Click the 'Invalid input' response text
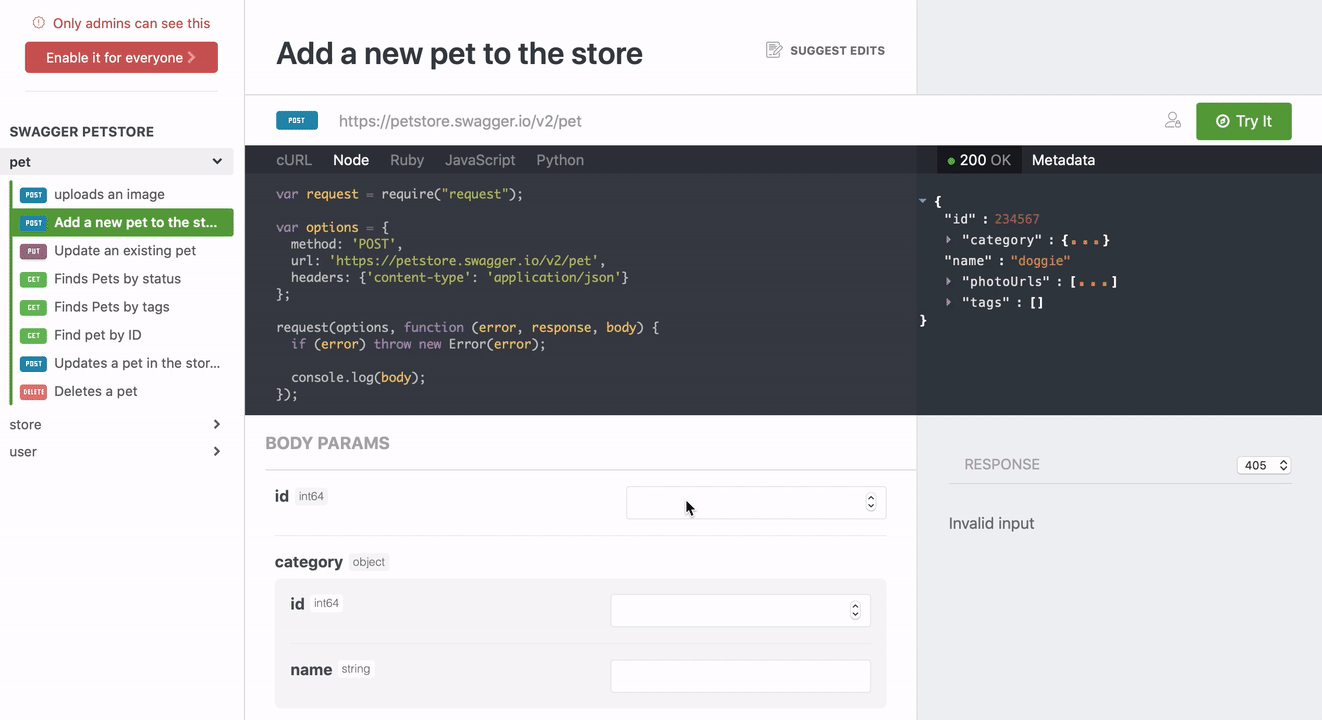This screenshot has height=720, width=1322. click(x=991, y=523)
